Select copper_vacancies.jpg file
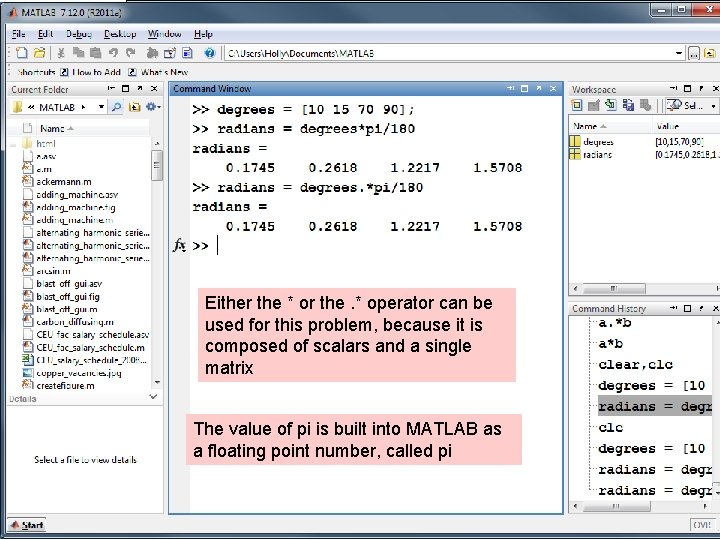The image size is (720, 540). pyautogui.click(x=79, y=373)
